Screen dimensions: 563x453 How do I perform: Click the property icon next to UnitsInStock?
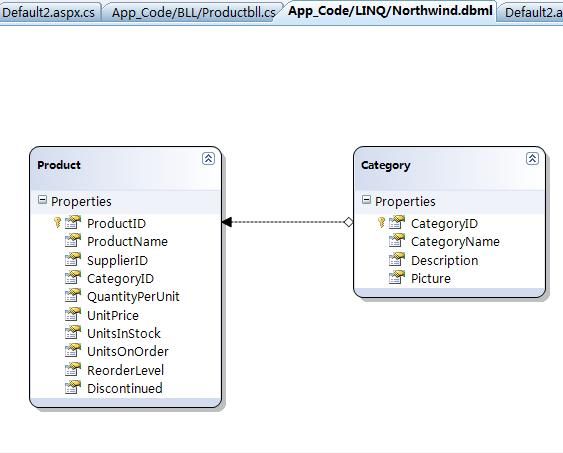tap(73, 333)
